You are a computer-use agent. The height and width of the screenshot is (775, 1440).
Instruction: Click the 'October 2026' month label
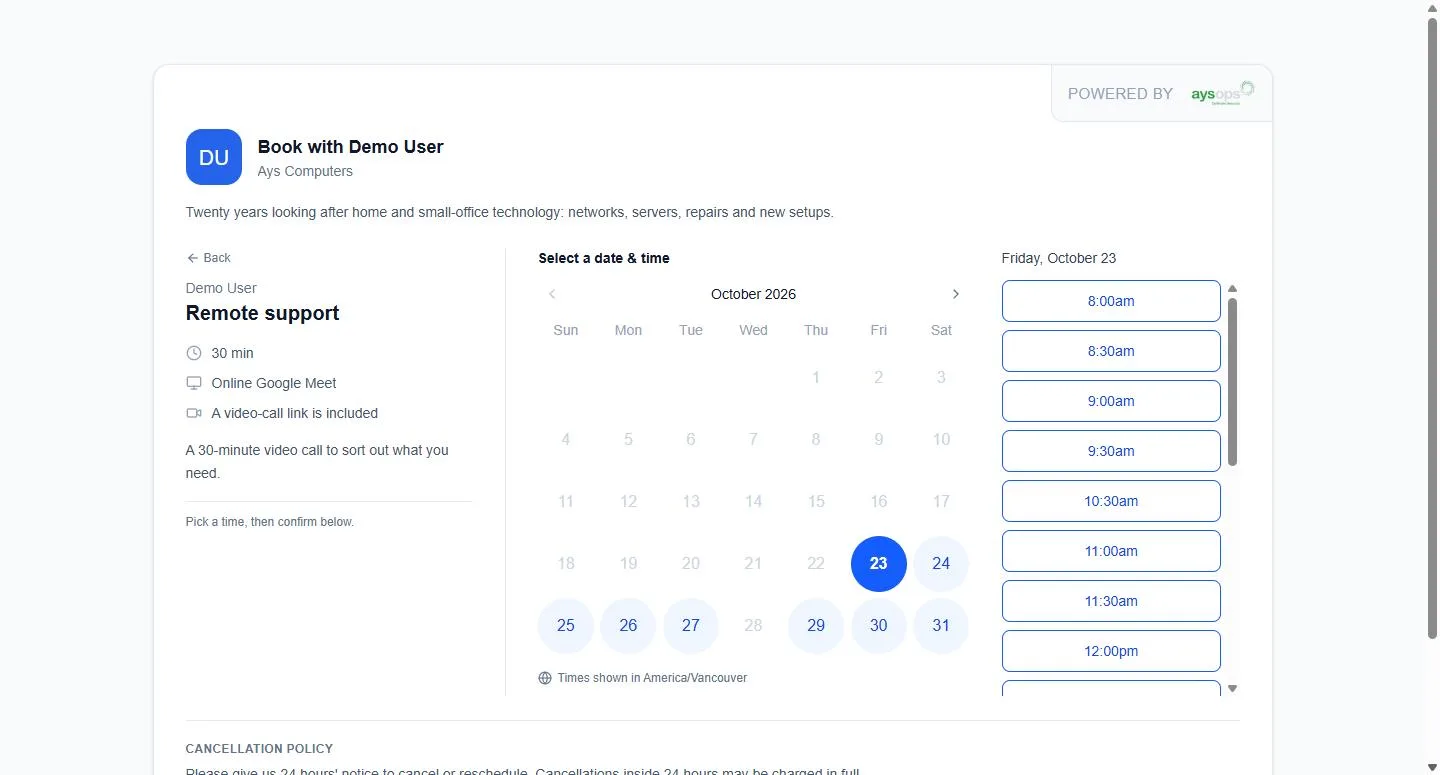(753, 294)
